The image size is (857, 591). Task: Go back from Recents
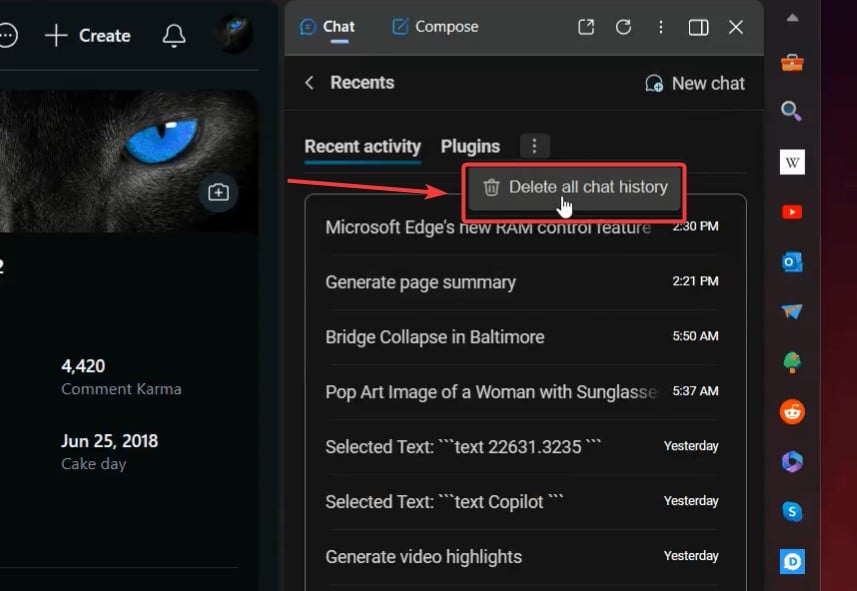pyautogui.click(x=309, y=83)
